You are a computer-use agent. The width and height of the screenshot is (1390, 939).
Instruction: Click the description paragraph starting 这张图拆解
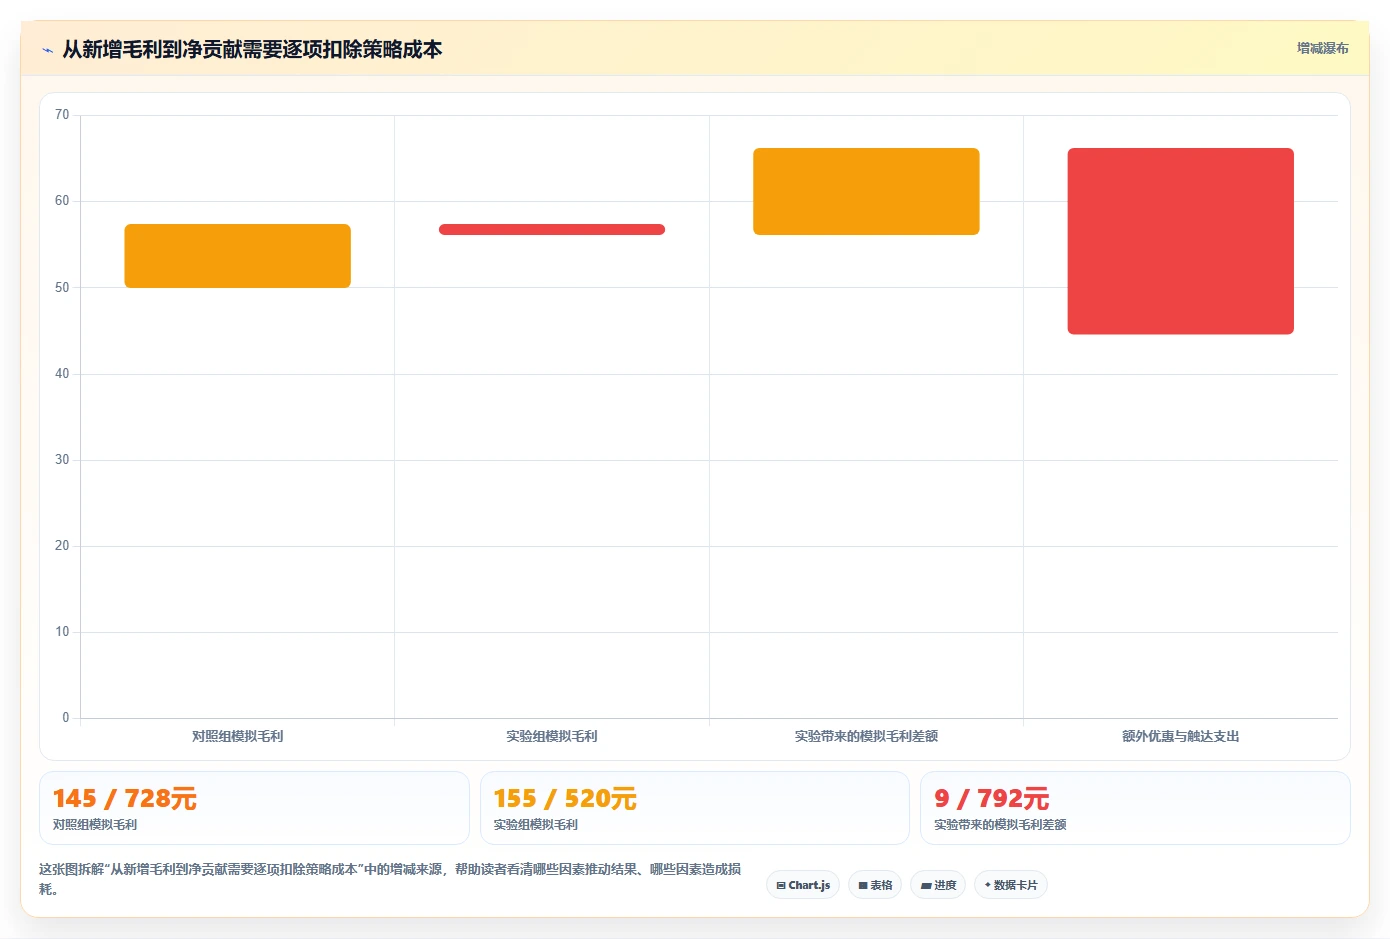[390, 879]
